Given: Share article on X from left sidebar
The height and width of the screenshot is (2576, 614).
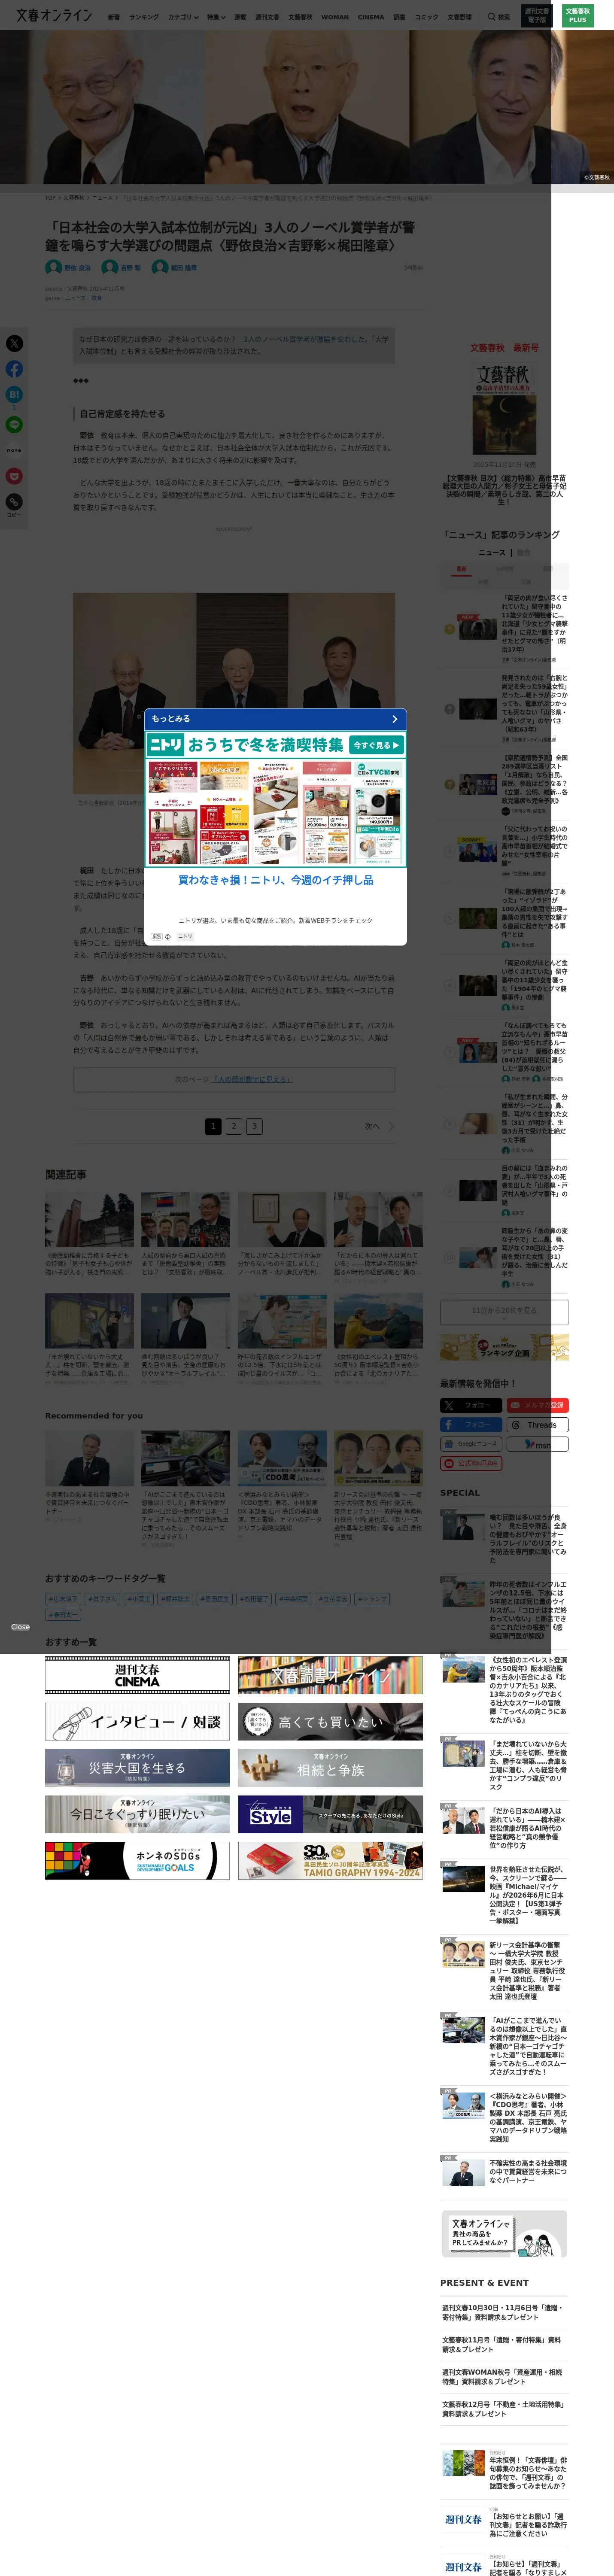Looking at the screenshot, I should pos(14,343).
